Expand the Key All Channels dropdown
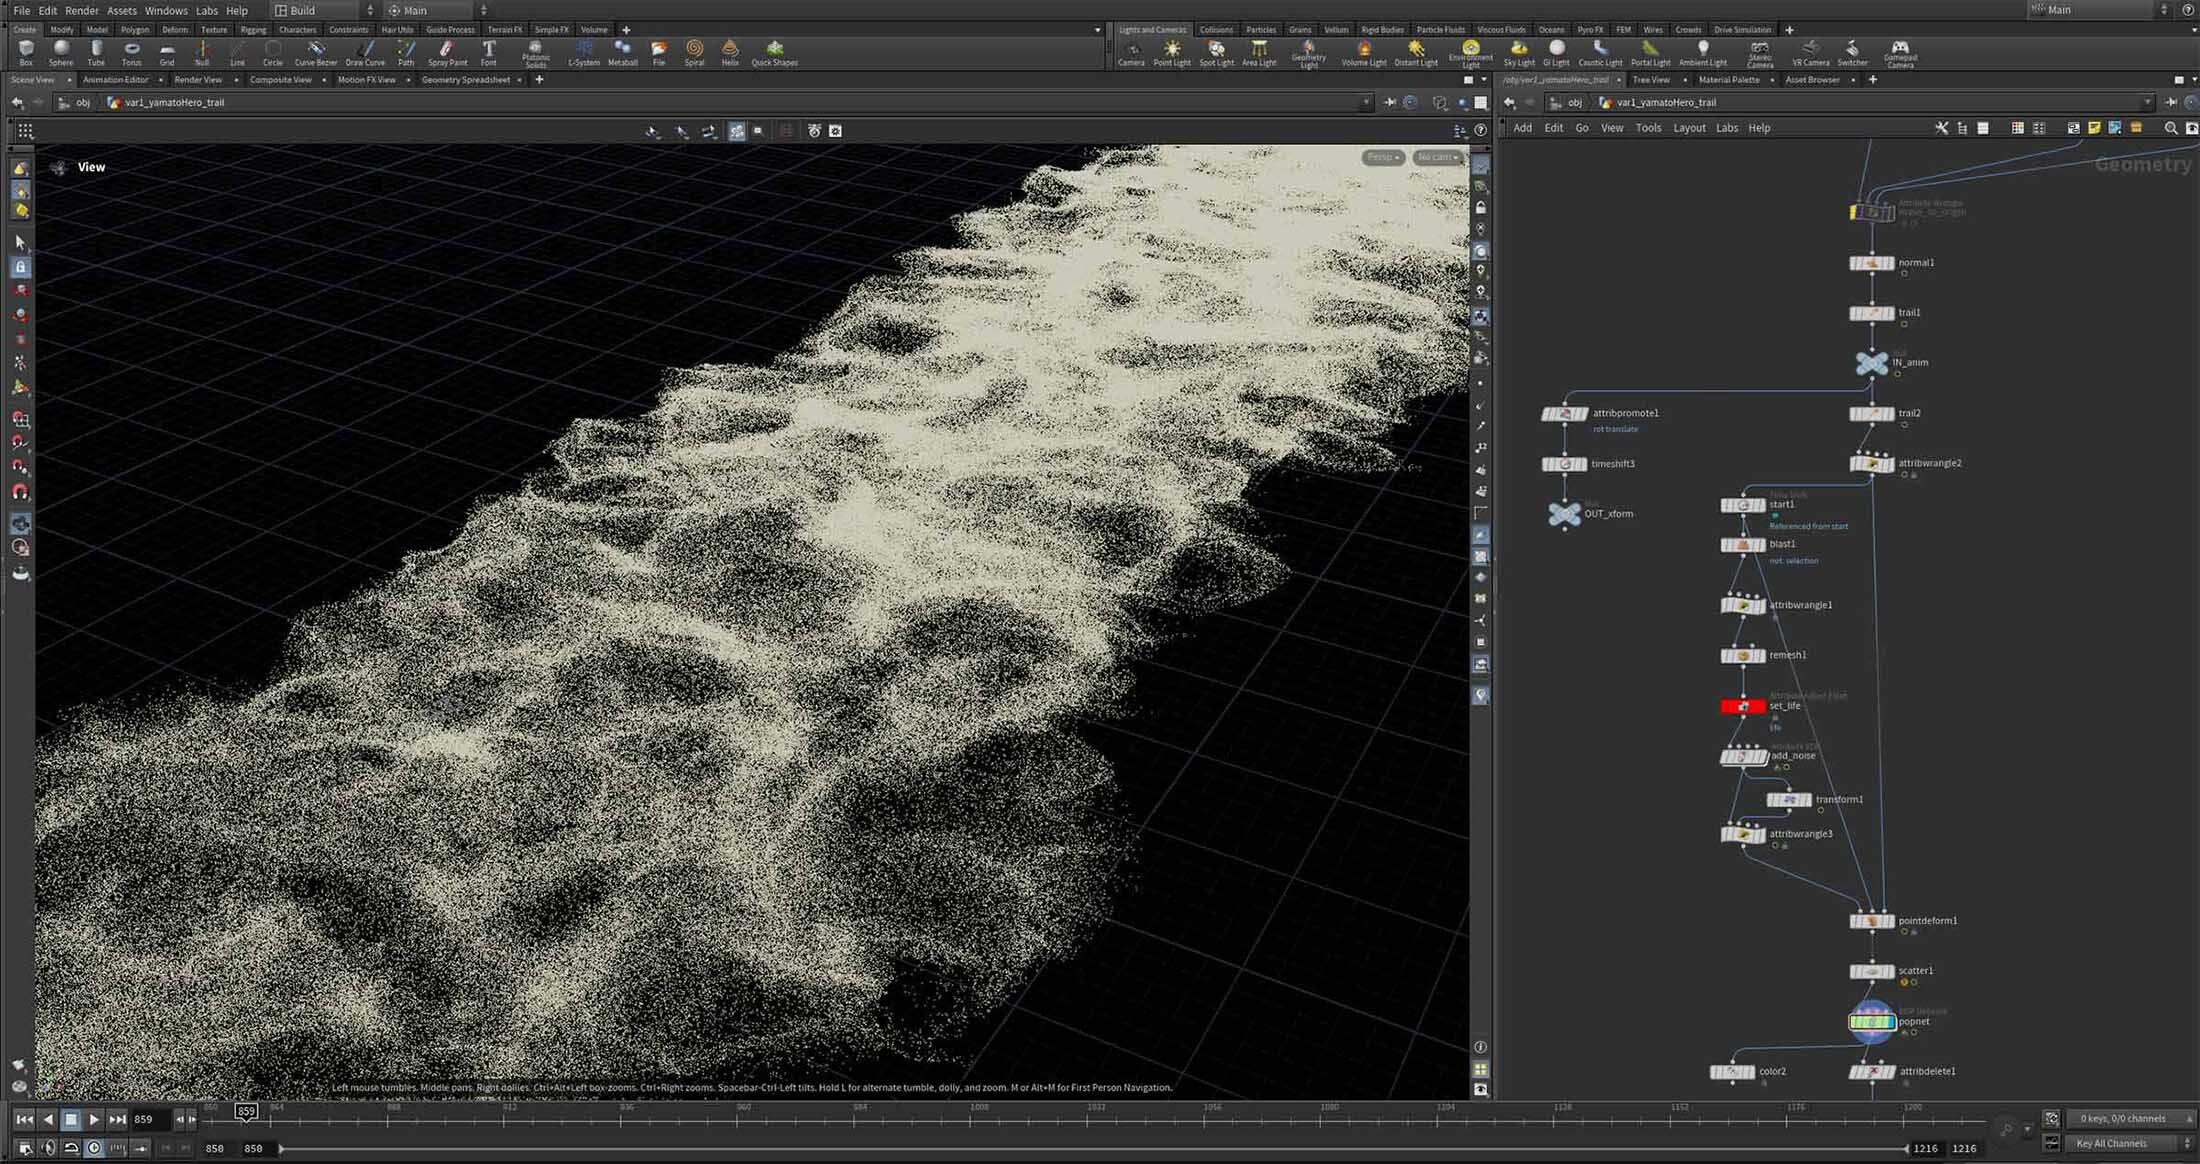This screenshot has height=1164, width=2200. 2120,1144
